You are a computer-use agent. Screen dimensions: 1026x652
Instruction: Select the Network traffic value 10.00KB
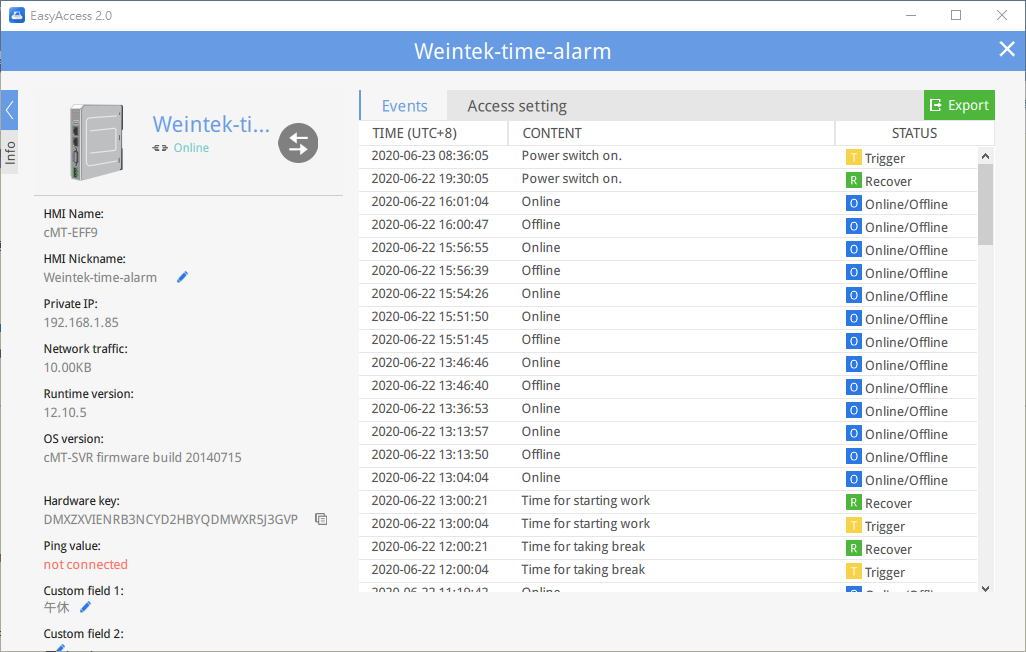tap(67, 368)
